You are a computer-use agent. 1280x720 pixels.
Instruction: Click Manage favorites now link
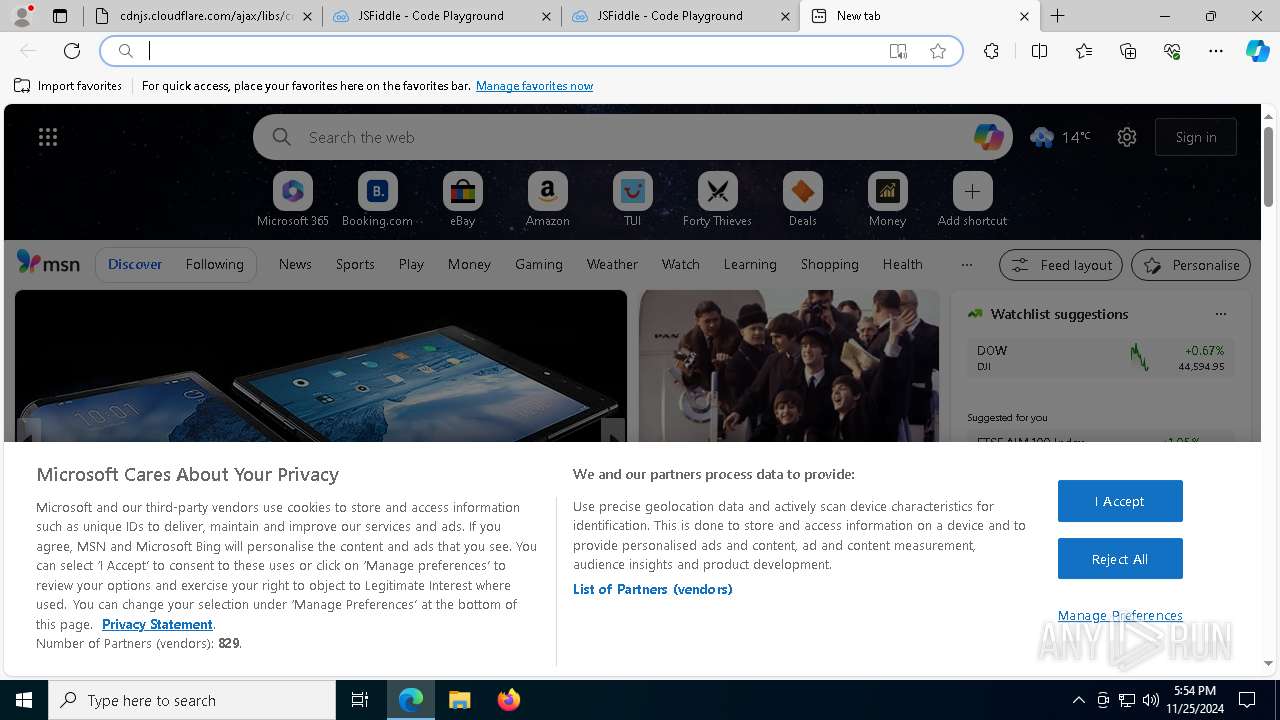click(534, 86)
